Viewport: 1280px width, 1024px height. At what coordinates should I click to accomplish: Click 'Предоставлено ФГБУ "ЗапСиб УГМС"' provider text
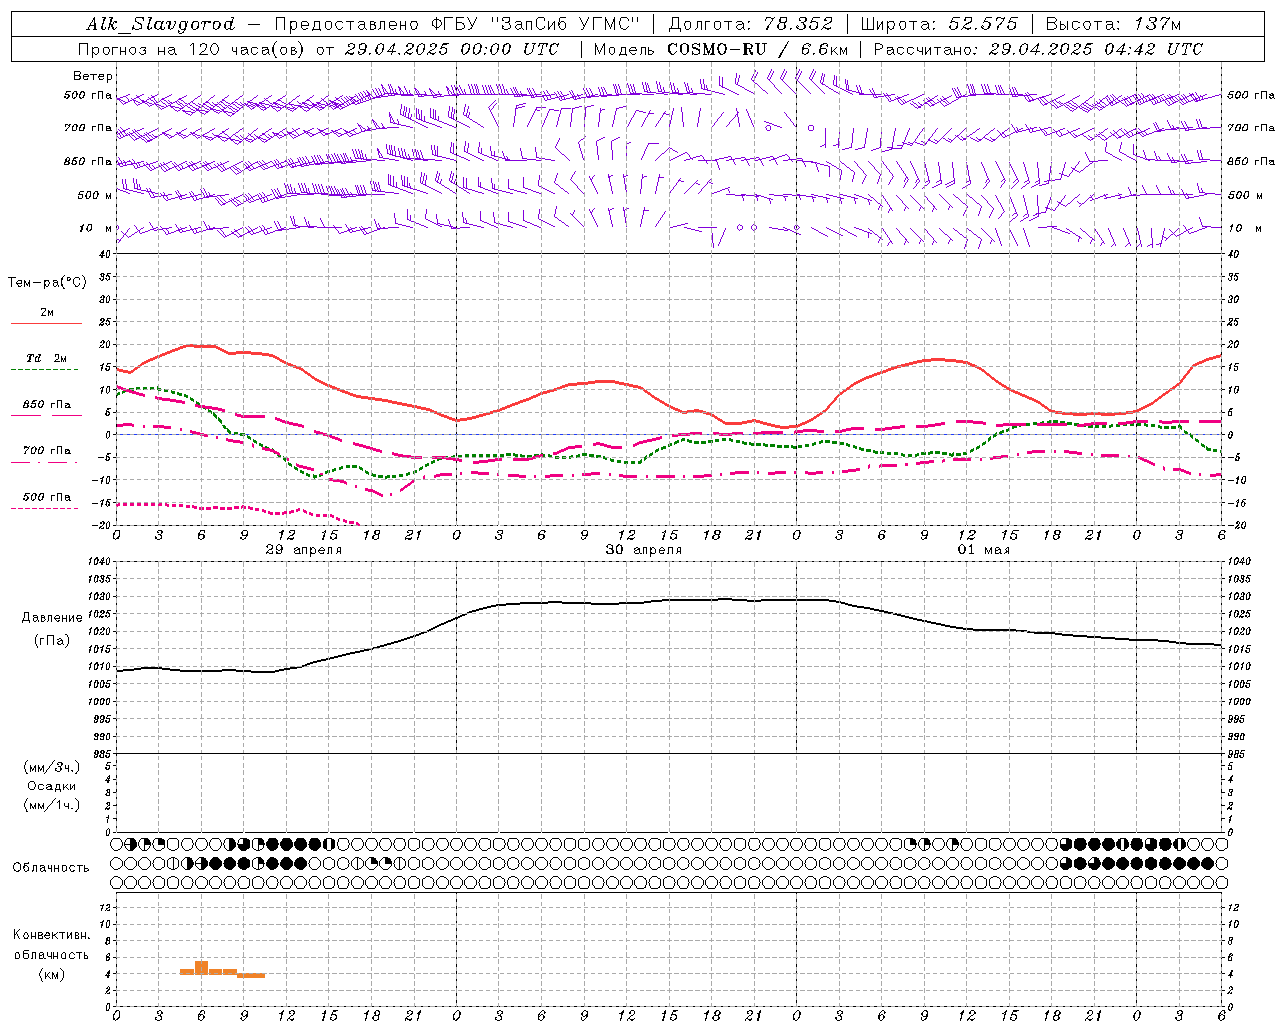click(x=456, y=24)
